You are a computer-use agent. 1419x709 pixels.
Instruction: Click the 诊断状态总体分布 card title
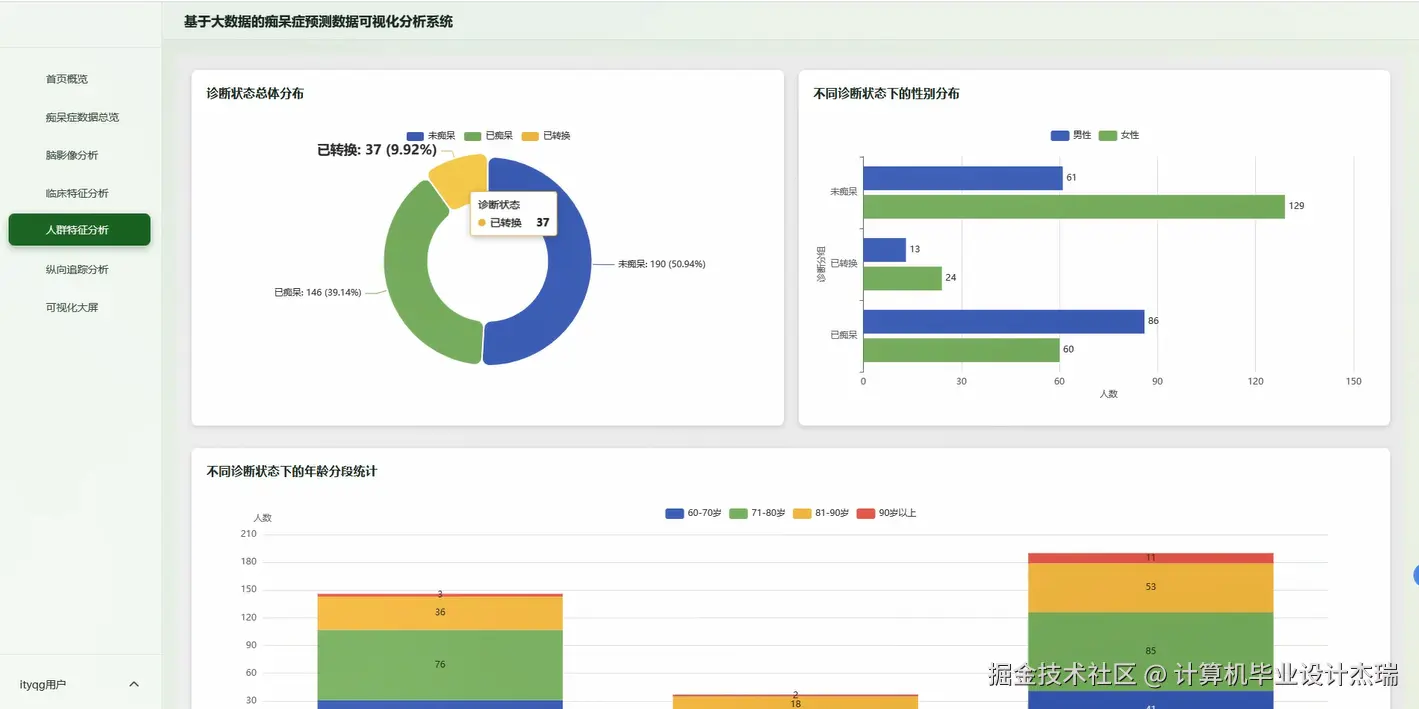click(255, 94)
